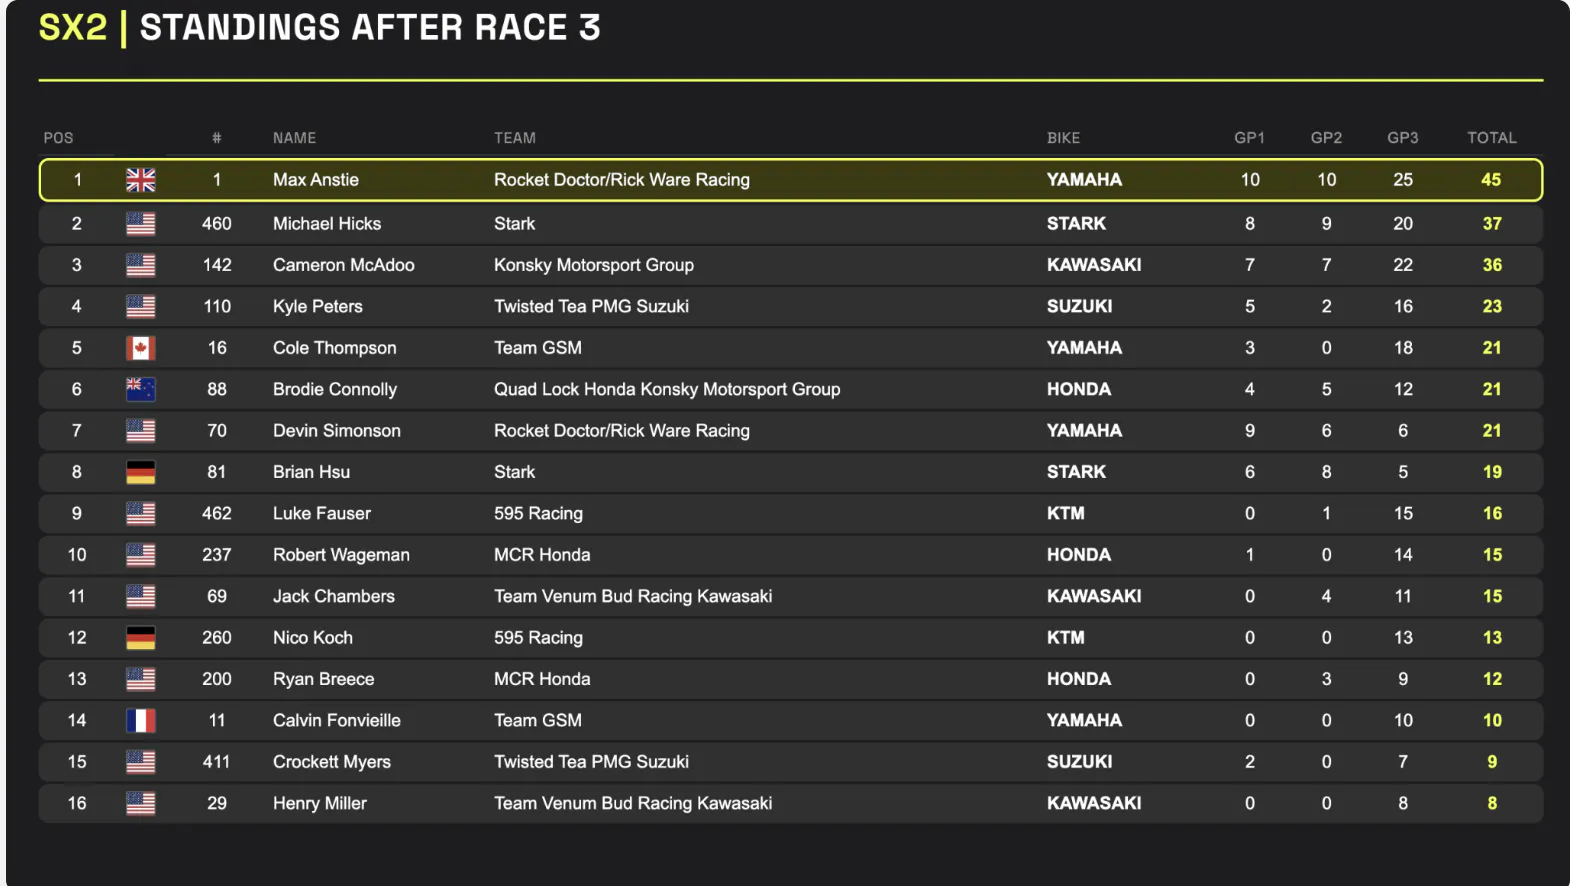
Task: Open rider name Cameron McAdoo
Action: pos(343,265)
